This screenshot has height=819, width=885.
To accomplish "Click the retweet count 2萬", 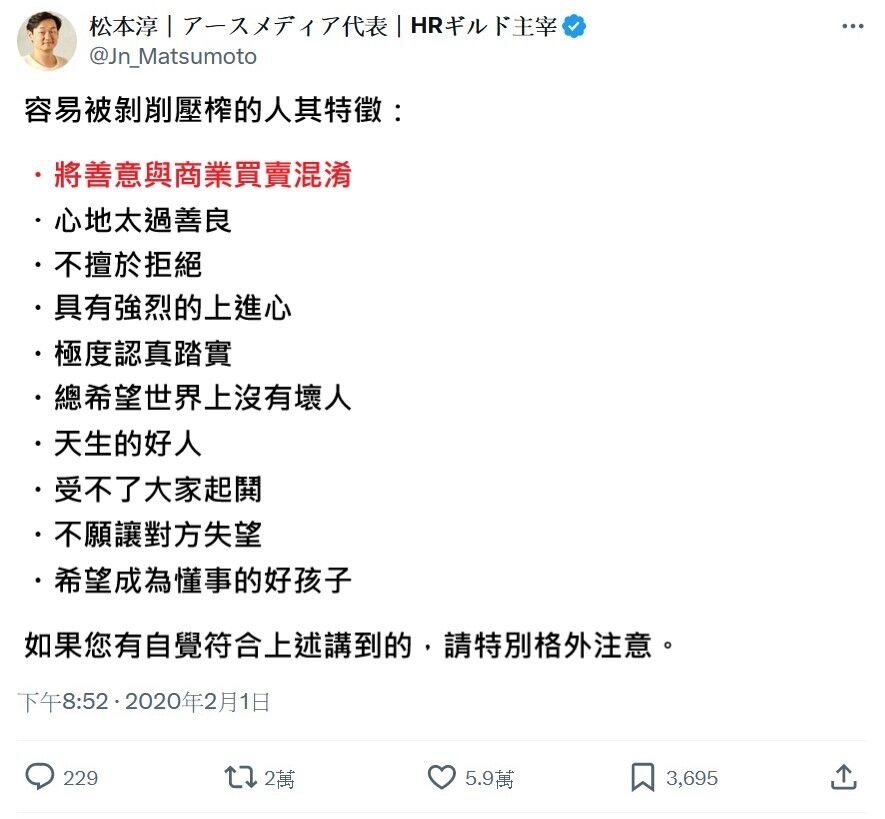I will pyautogui.click(x=279, y=778).
